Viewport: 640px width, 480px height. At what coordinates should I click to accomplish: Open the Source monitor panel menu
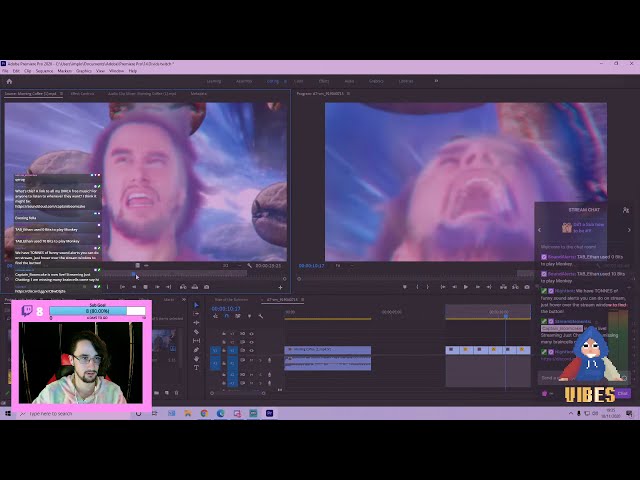coord(62,93)
